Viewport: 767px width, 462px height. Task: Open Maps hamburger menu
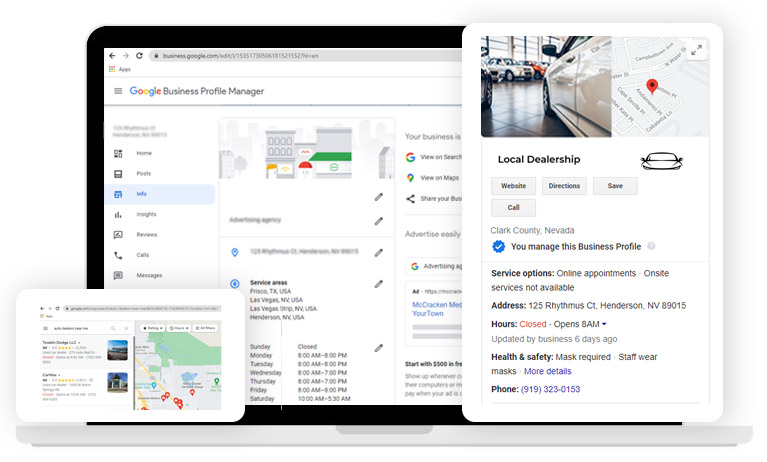45,328
